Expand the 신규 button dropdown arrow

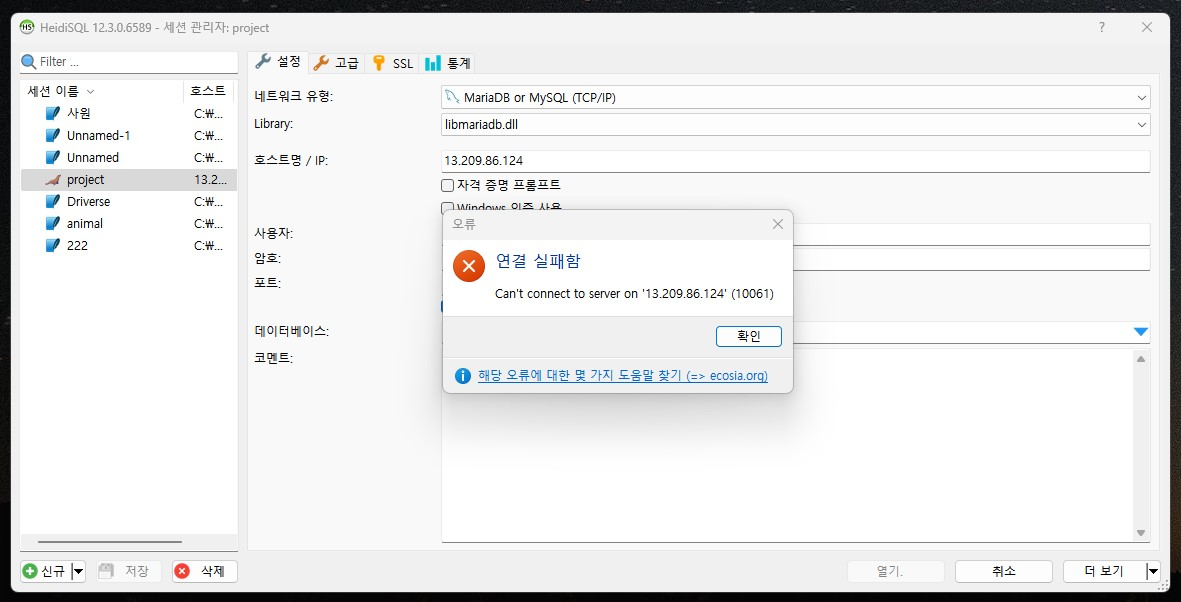tap(78, 571)
